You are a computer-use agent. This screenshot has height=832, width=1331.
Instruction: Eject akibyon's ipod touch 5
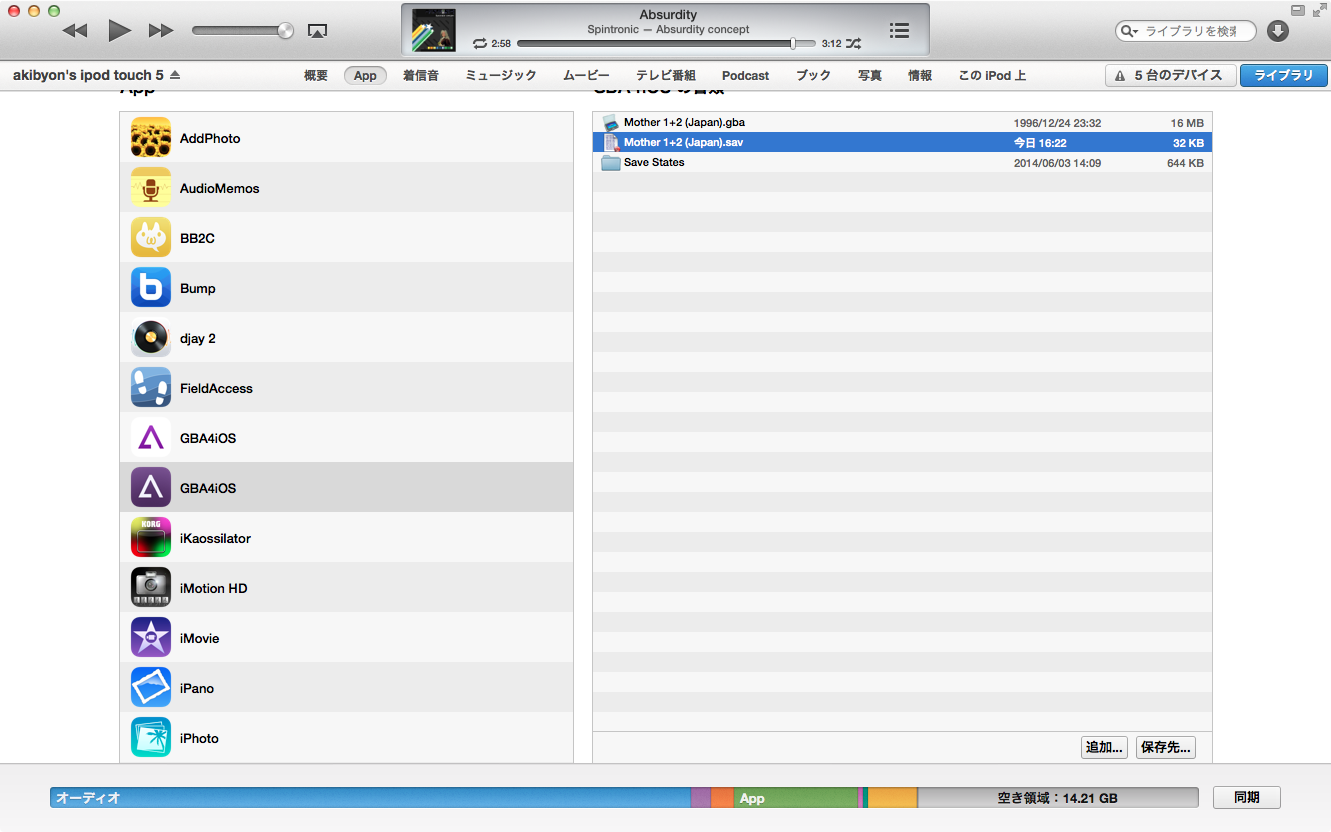pos(175,75)
